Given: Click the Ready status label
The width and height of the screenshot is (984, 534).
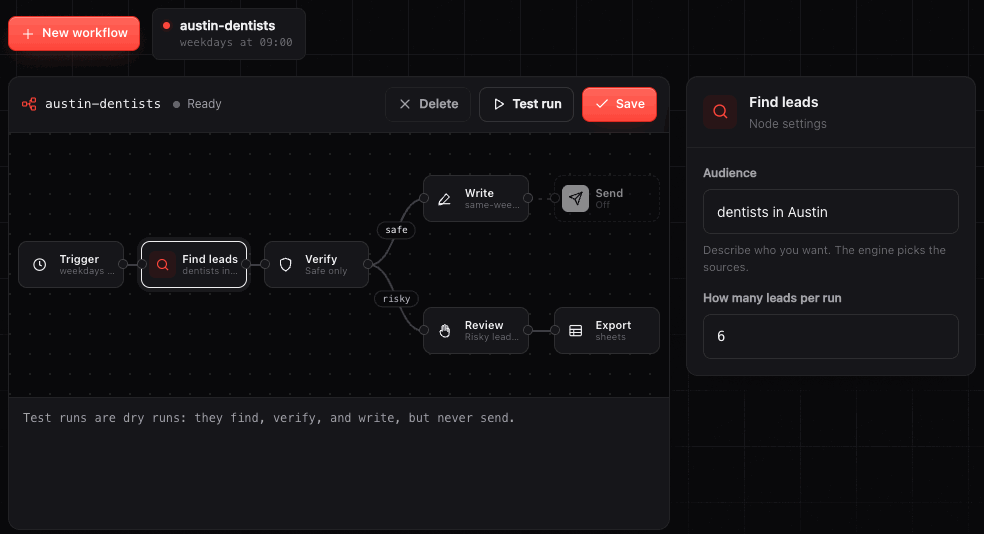Looking at the screenshot, I should [x=204, y=104].
